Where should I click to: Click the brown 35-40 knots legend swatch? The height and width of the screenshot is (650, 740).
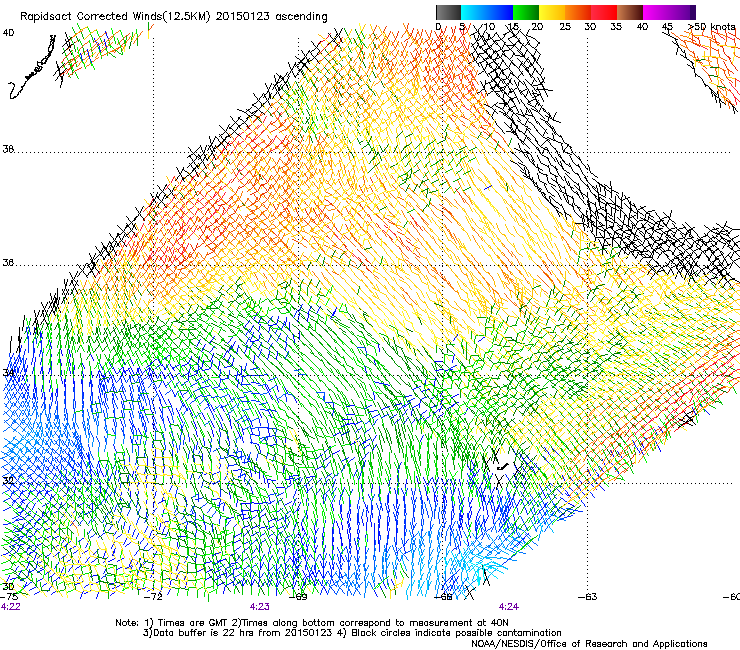pyautogui.click(x=630, y=12)
